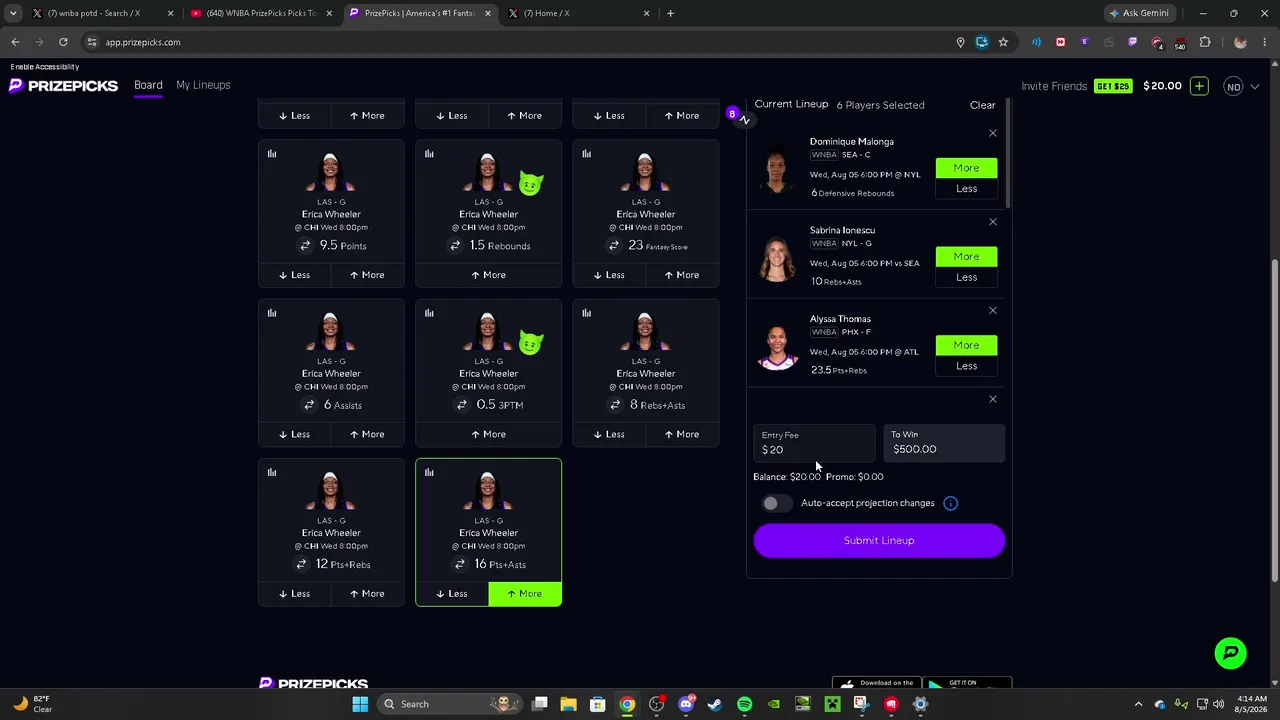Expand the ND account menu chevron
This screenshot has height=720, width=1280.
[1255, 87]
